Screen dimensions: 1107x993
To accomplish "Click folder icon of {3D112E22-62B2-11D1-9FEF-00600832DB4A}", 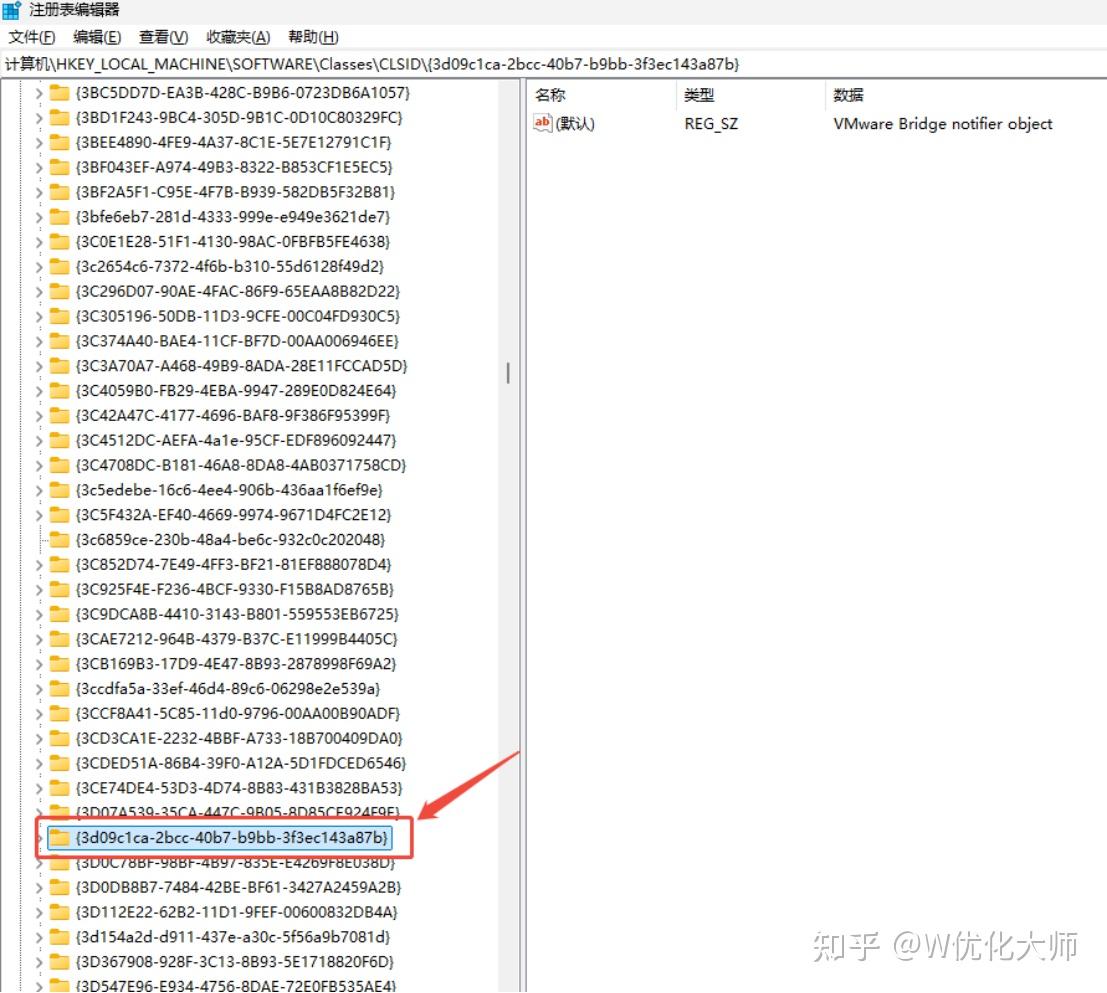I will [59, 912].
